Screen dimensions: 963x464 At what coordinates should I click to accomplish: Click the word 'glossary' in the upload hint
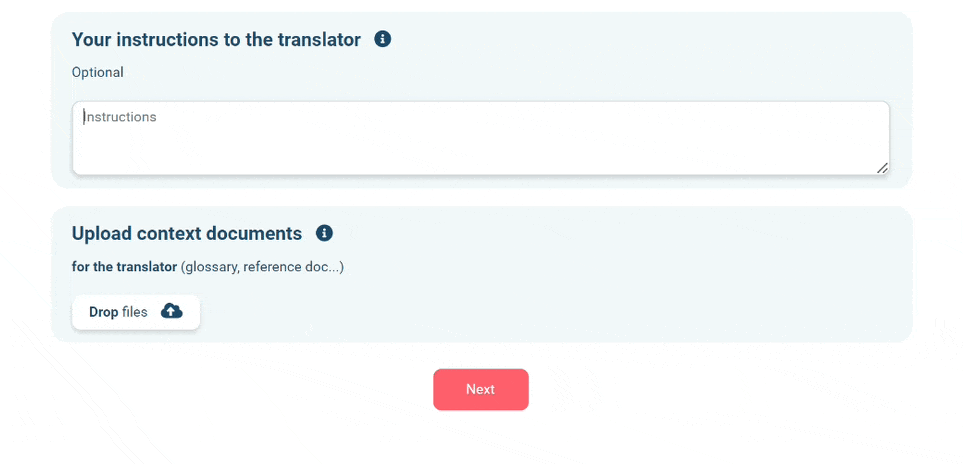209,268
